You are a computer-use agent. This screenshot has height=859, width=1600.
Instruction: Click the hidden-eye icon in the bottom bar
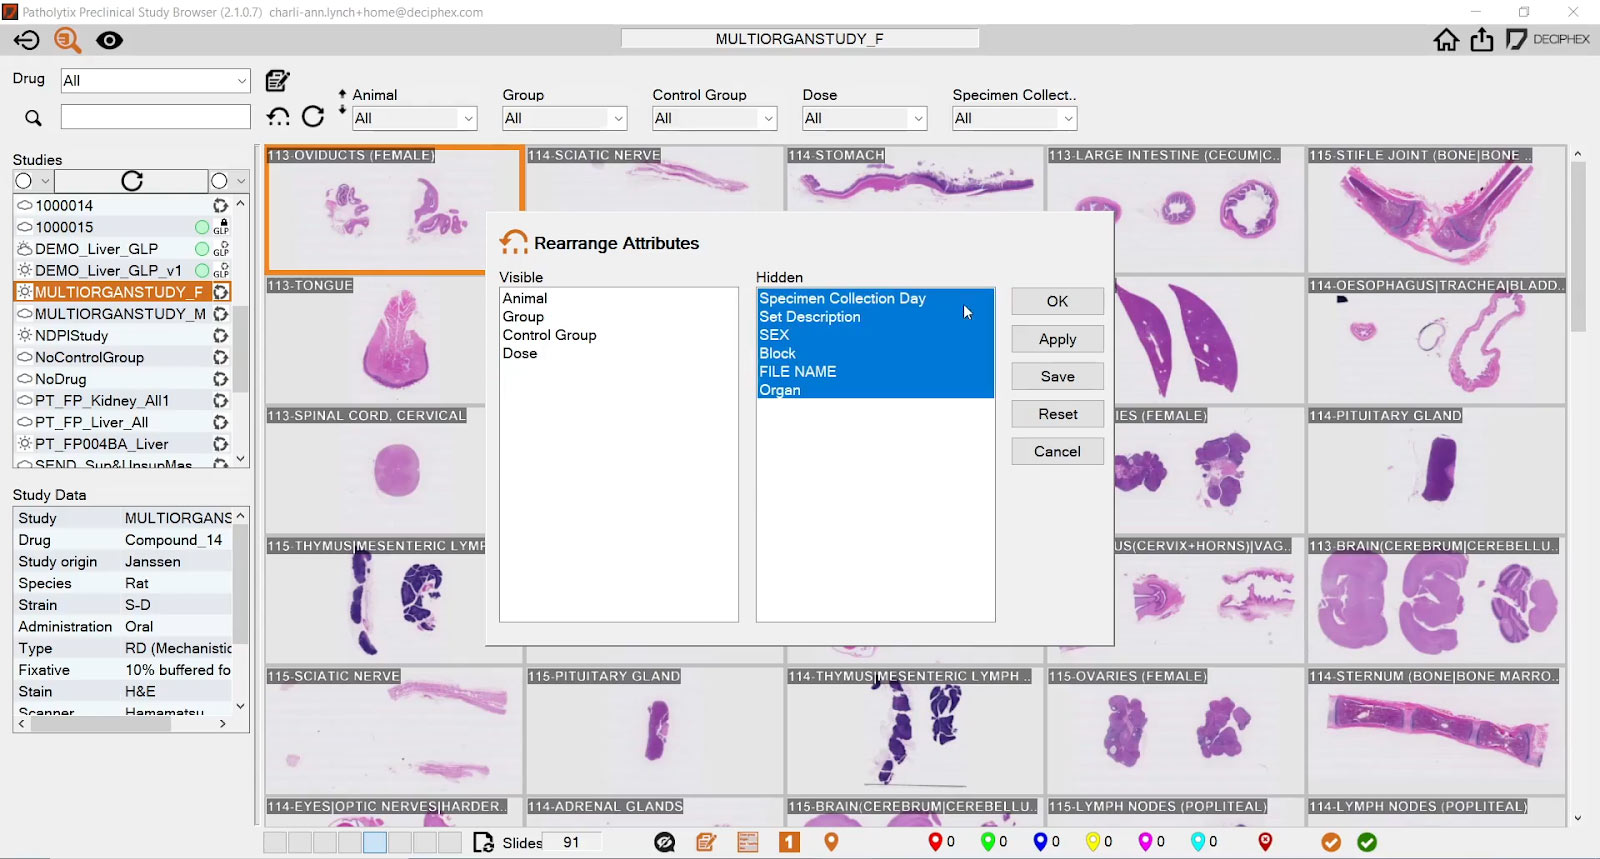[664, 843]
